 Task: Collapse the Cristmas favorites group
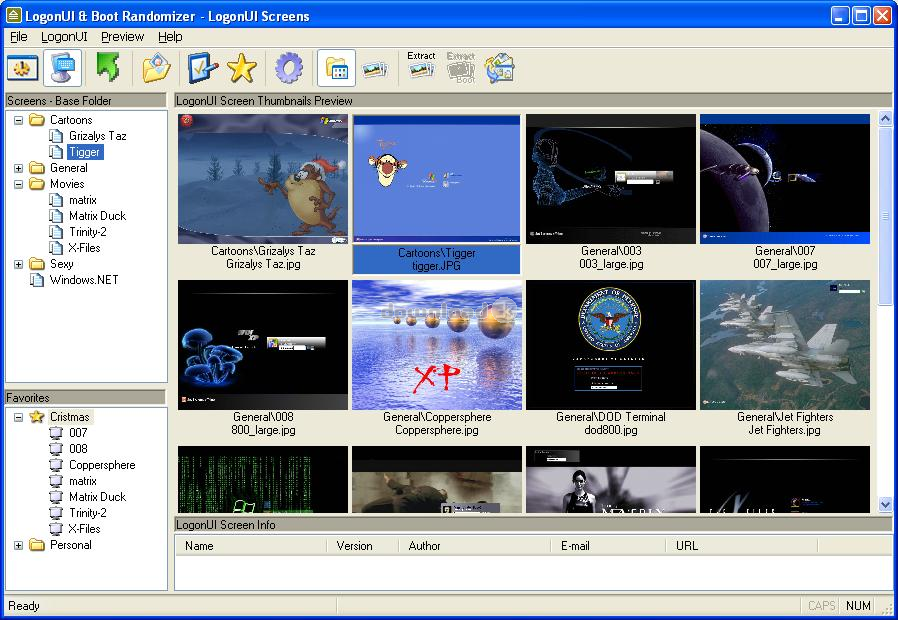coord(18,417)
